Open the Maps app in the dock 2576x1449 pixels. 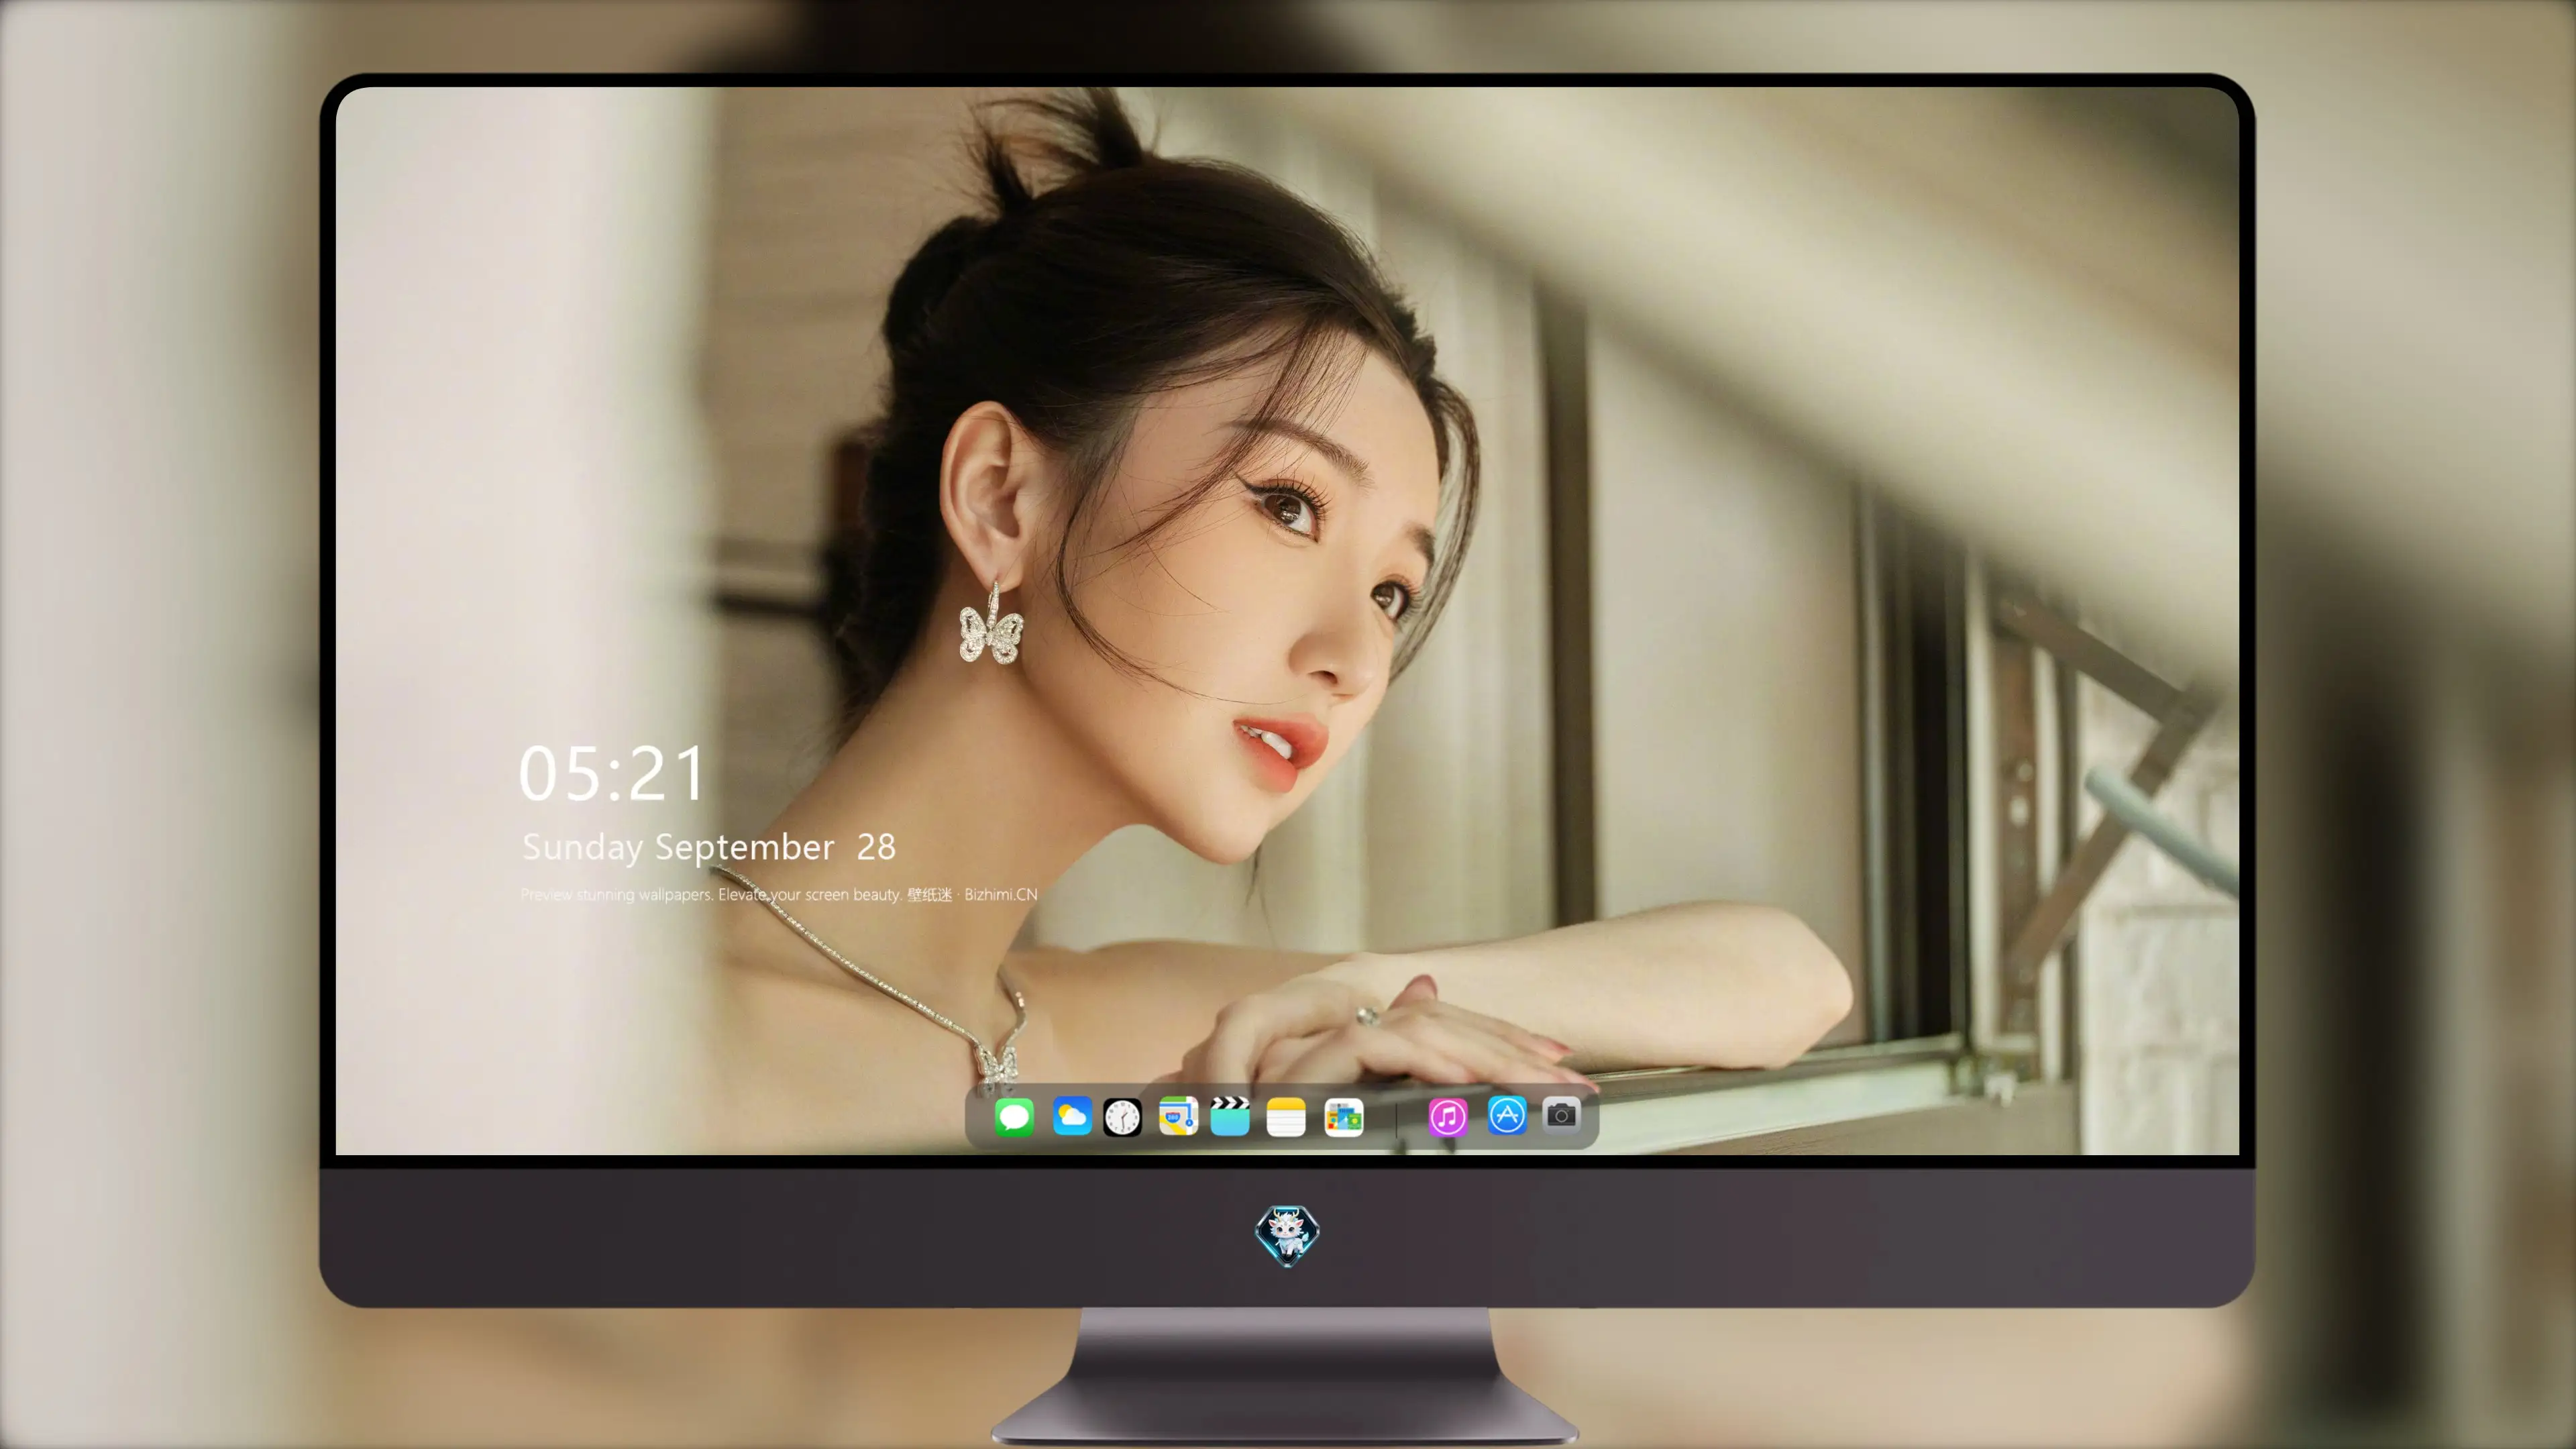[x=1178, y=1116]
